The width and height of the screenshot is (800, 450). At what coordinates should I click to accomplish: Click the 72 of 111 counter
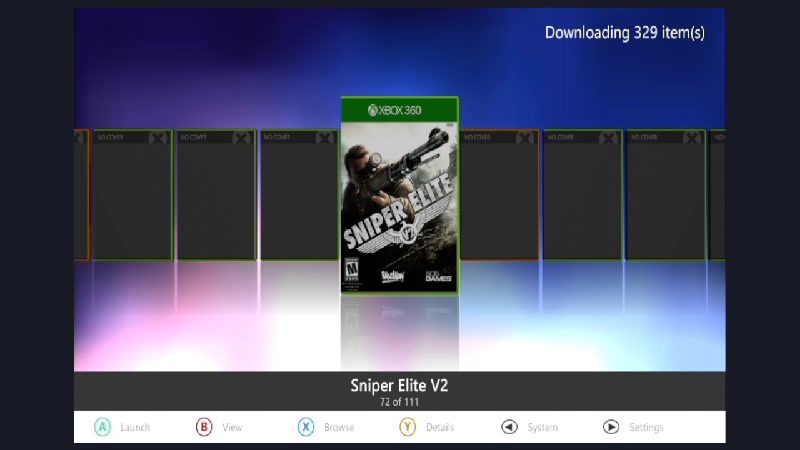(399, 402)
